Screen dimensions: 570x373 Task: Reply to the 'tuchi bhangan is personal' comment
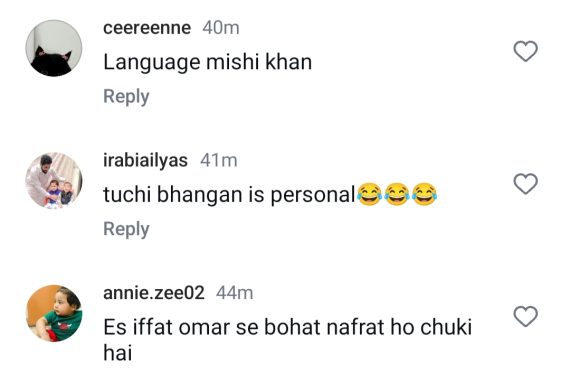tap(126, 229)
